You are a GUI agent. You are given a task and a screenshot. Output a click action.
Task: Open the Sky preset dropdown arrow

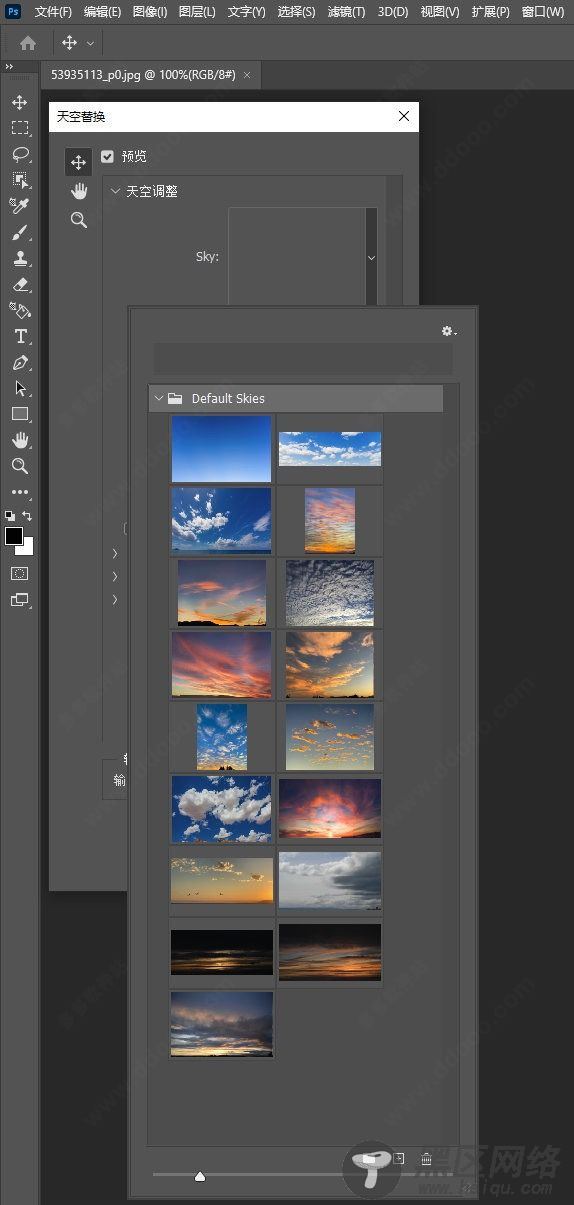[x=371, y=257]
